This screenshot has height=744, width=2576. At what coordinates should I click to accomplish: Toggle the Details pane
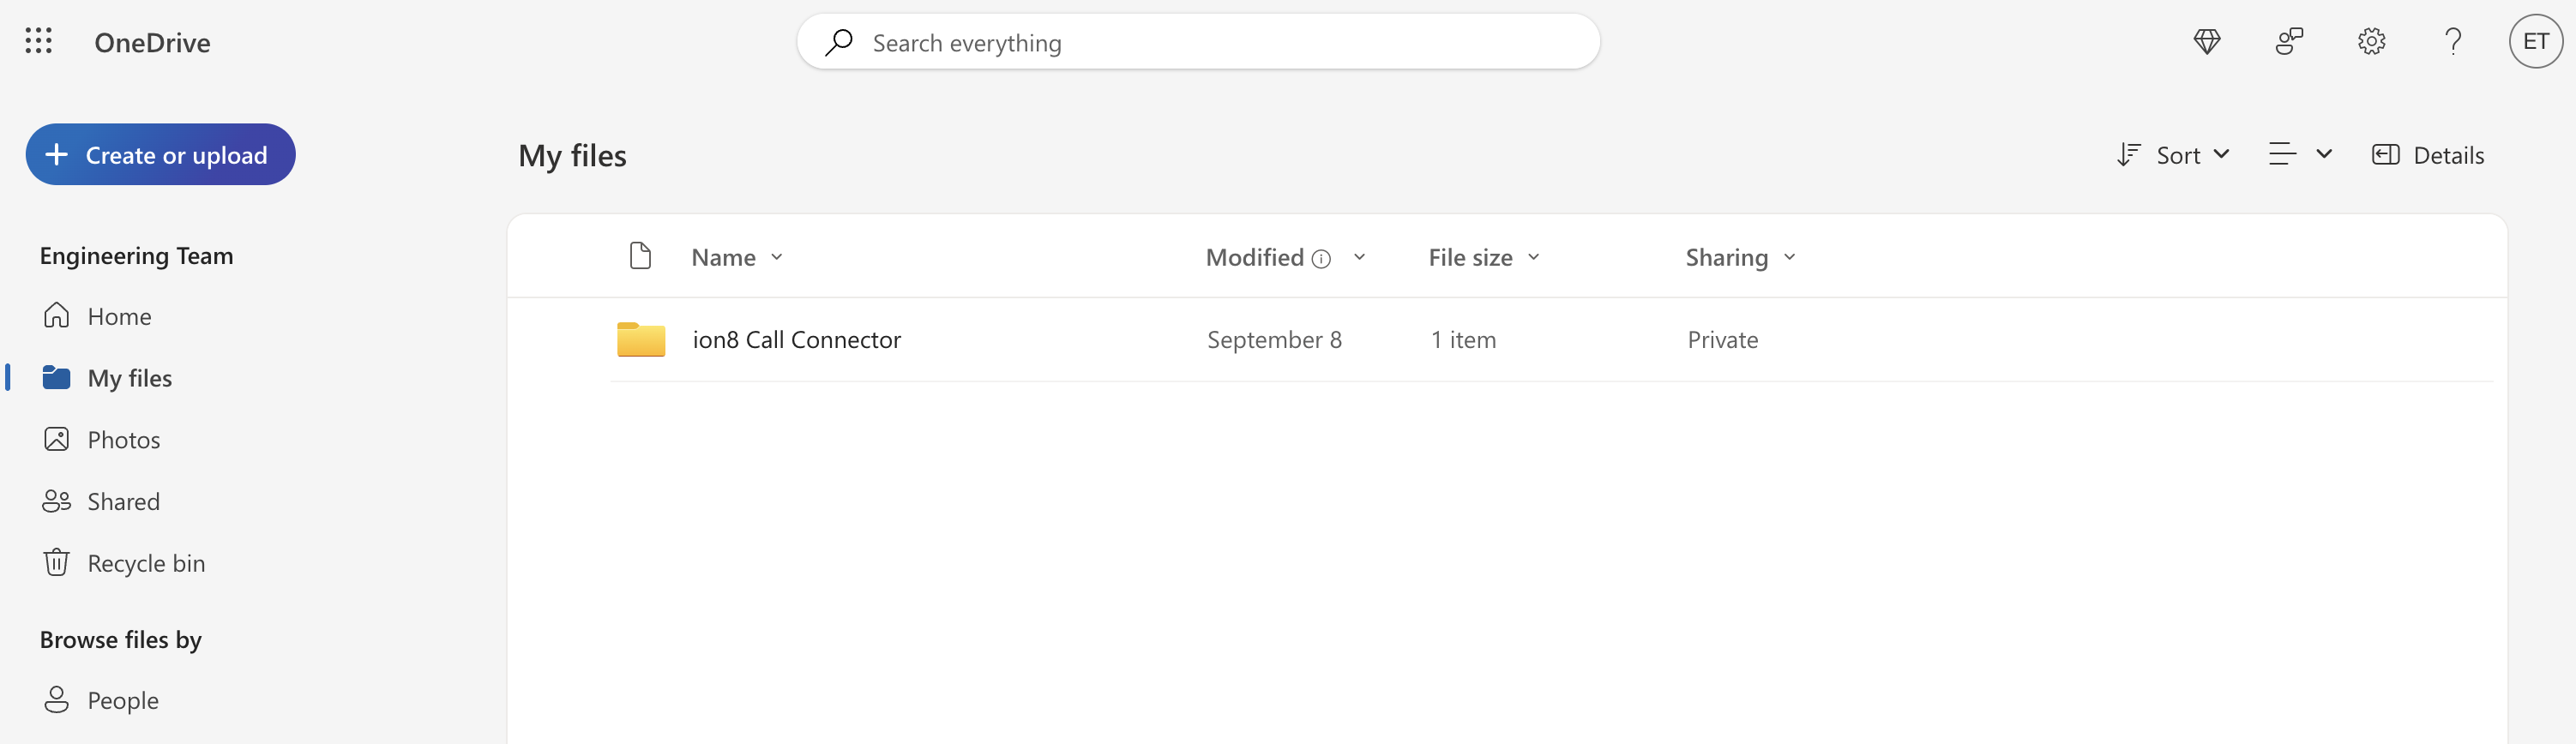click(x=2428, y=155)
